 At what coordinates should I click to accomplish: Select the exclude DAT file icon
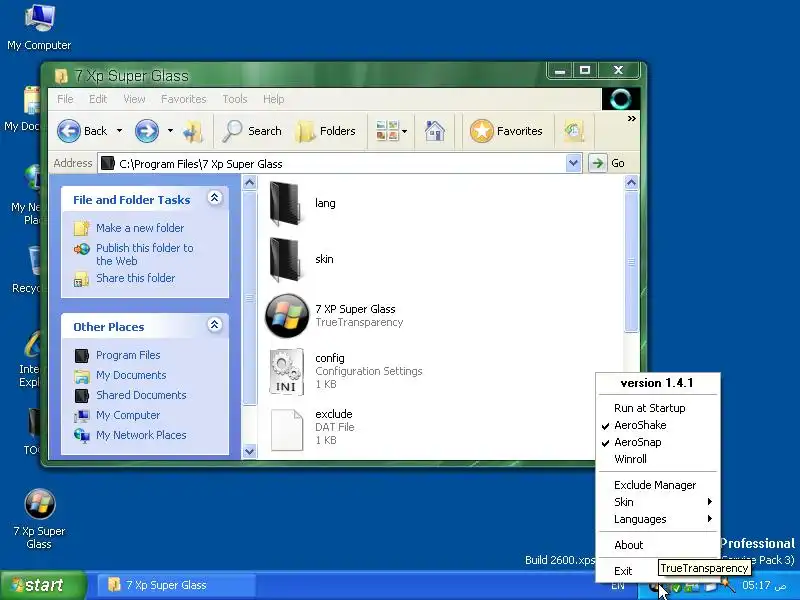(x=287, y=430)
